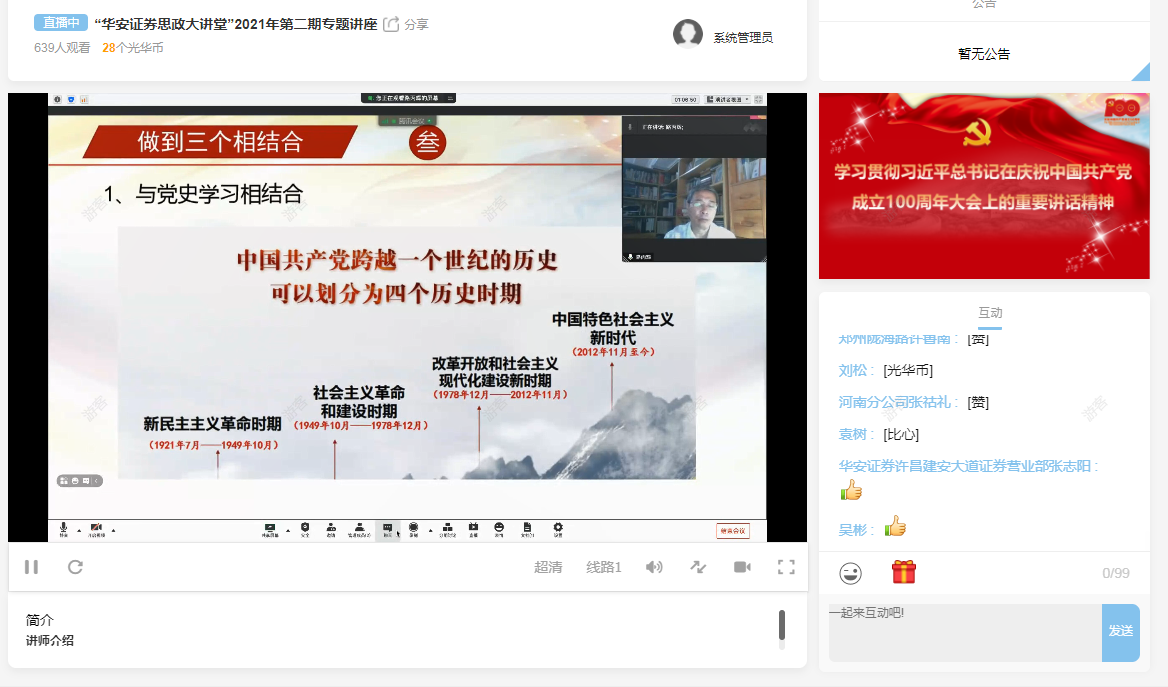Click the 发送 send button
The image size is (1168, 687).
1120,633
